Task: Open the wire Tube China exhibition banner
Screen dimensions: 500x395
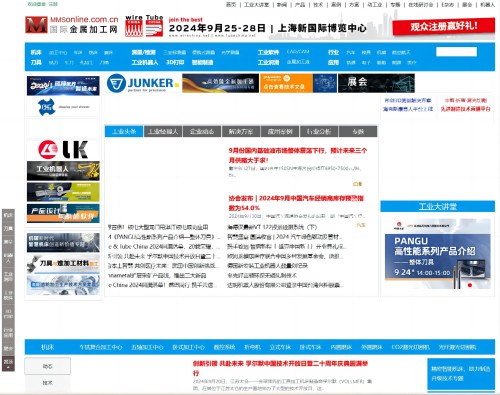Action: click(x=246, y=26)
